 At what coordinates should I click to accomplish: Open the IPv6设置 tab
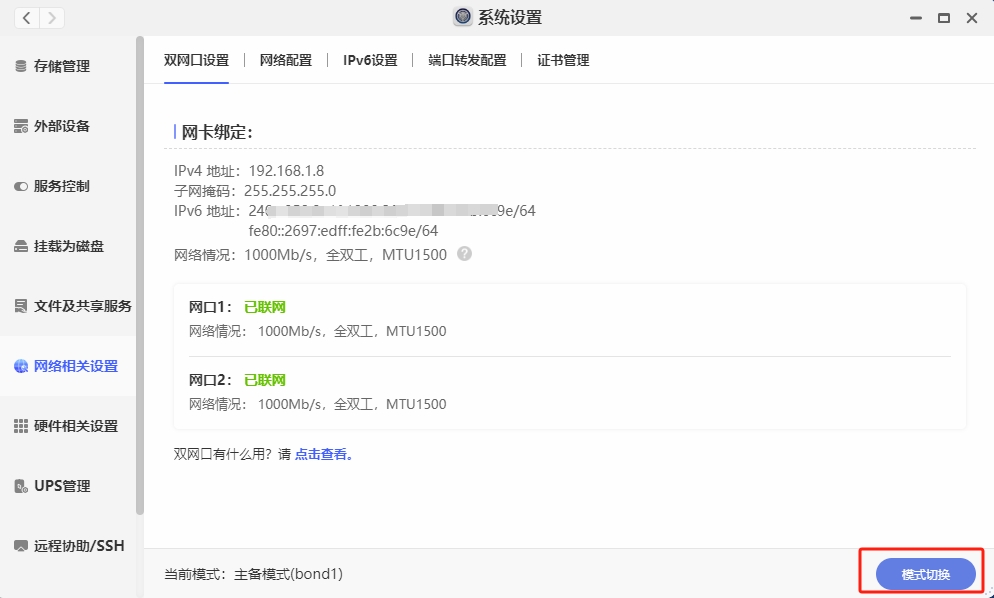[370, 60]
